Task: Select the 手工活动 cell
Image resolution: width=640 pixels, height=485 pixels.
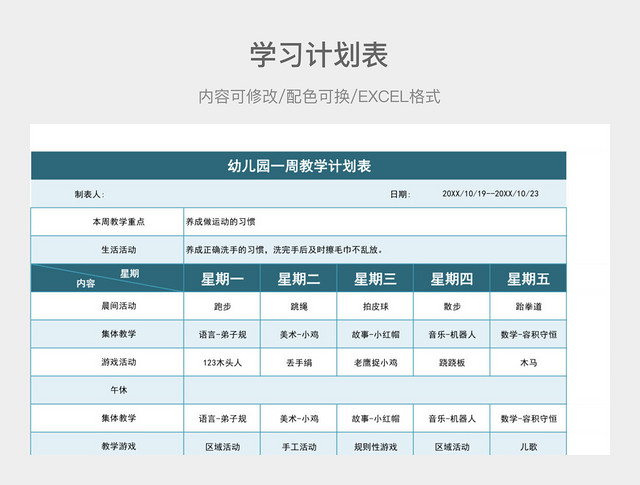Action: pyautogui.click(x=299, y=444)
